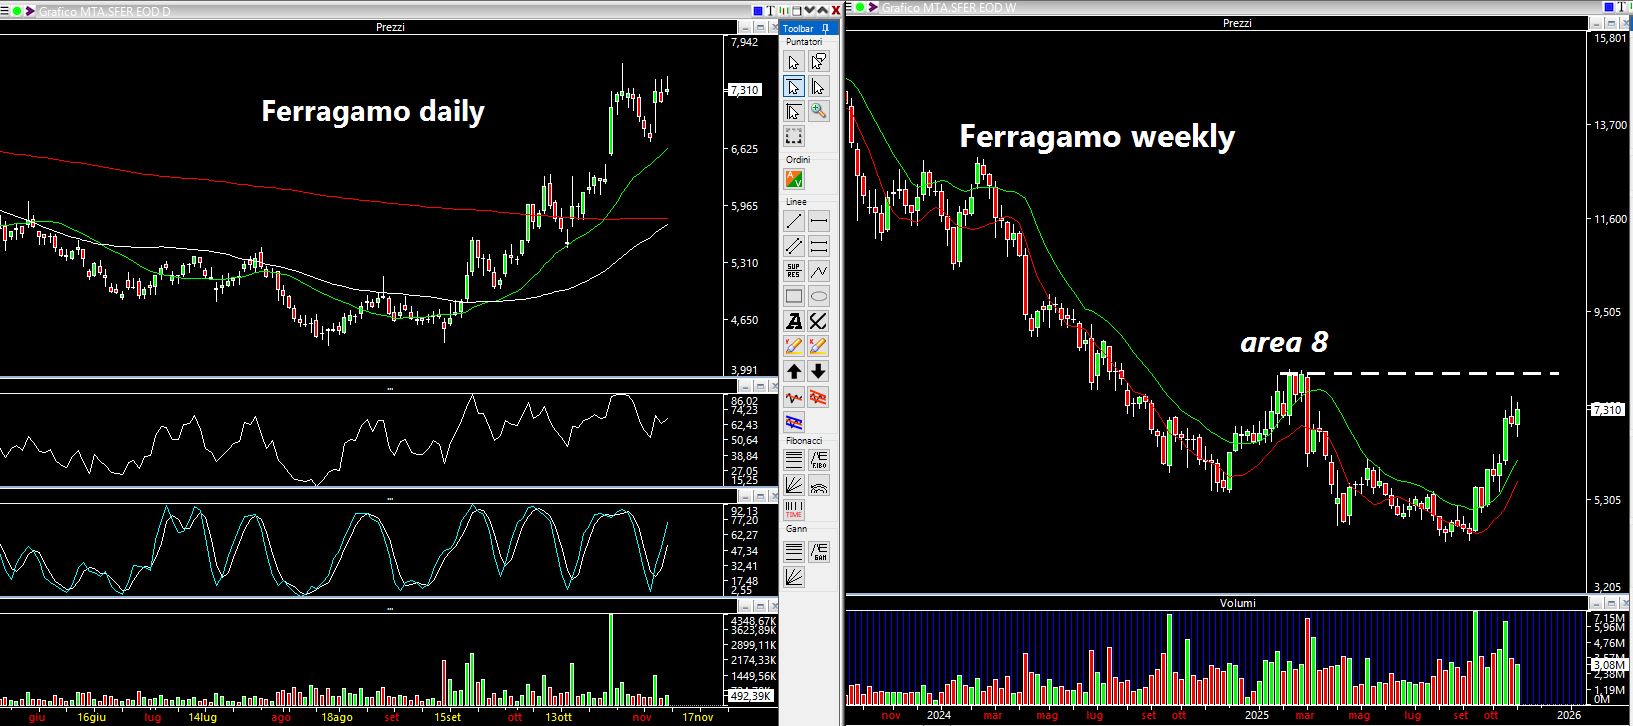The height and width of the screenshot is (726, 1633).
Task: Click the candlestick icon in daily chart title bar
Action: click(784, 11)
